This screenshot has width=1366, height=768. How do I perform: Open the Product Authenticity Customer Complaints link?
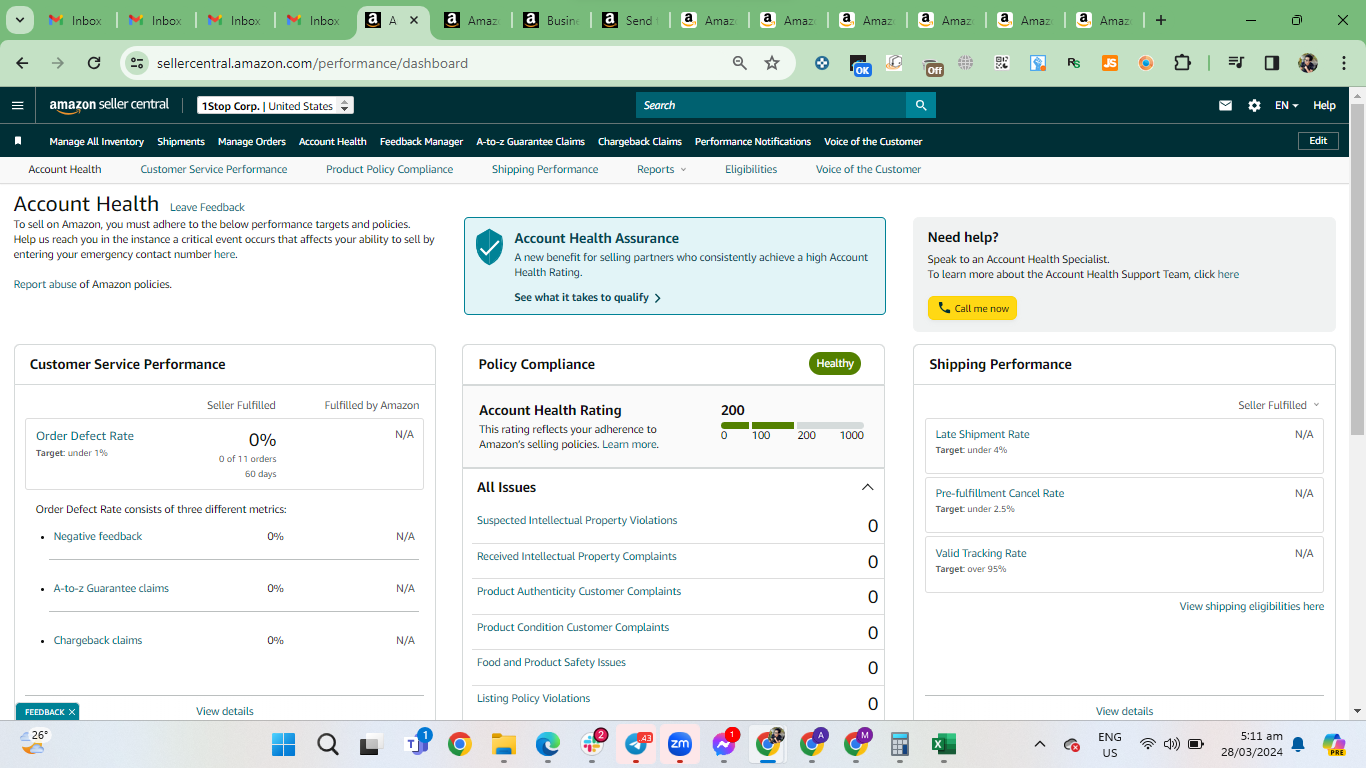point(579,591)
